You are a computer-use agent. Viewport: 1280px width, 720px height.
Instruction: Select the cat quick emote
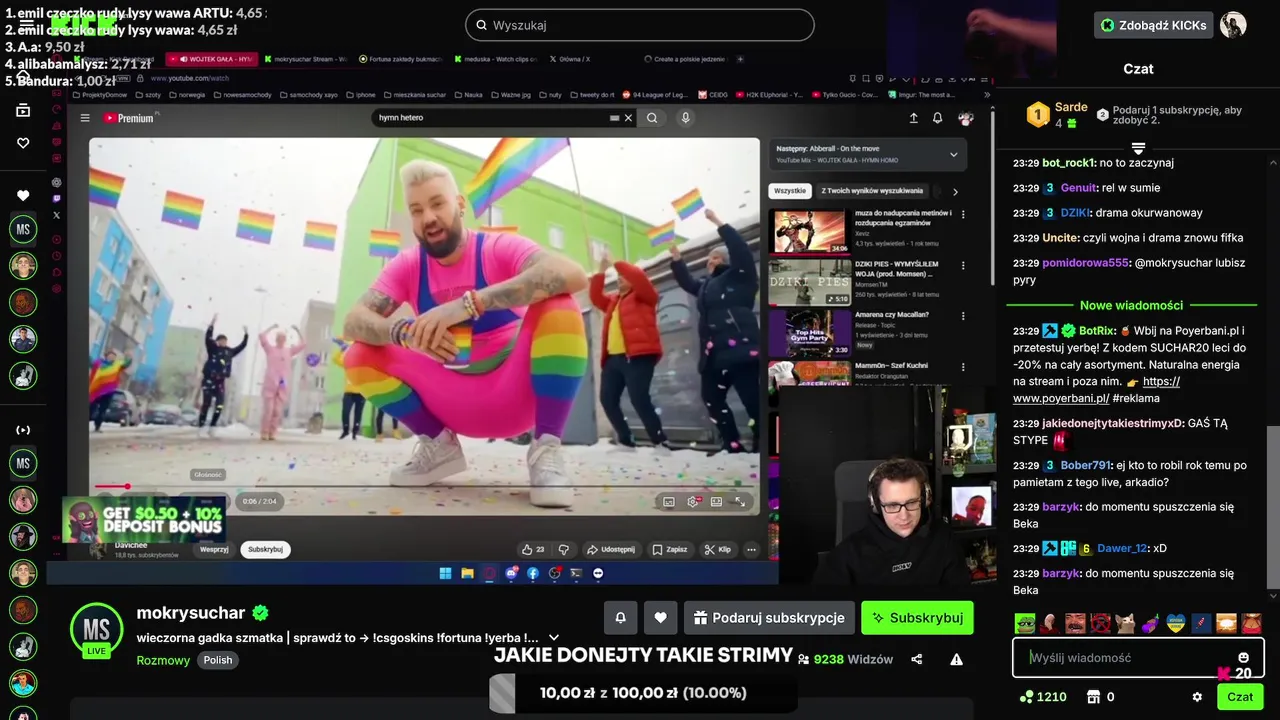coord(1125,624)
